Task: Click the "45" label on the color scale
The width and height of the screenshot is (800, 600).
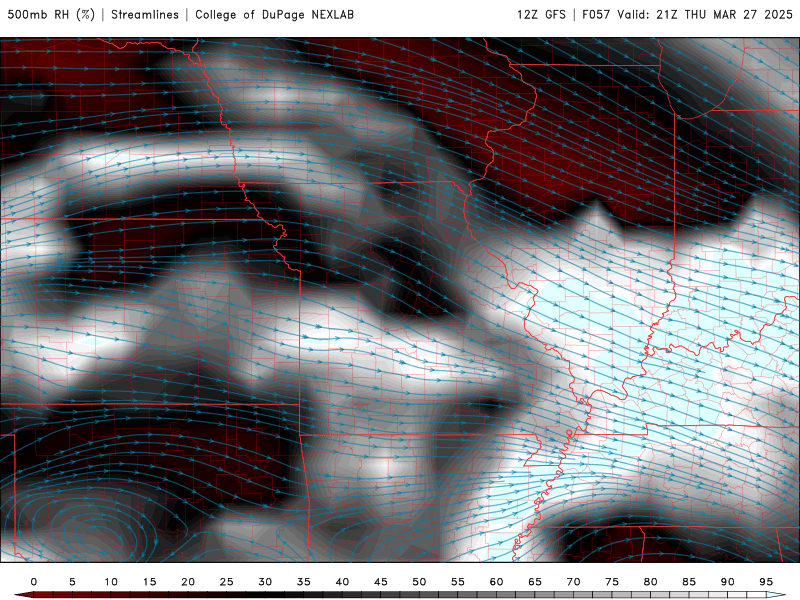Action: (x=381, y=582)
